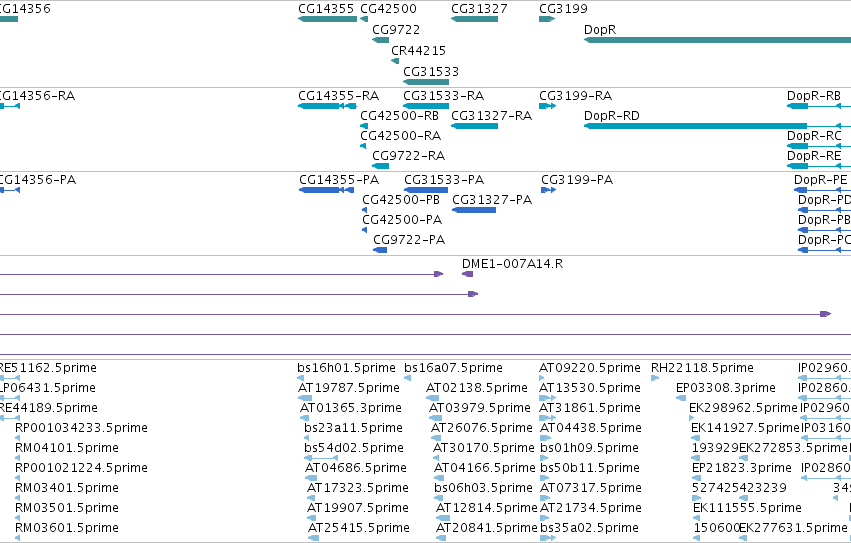Click the CG42500-RB transcript label
Screen dimensions: 851x543
point(399,116)
